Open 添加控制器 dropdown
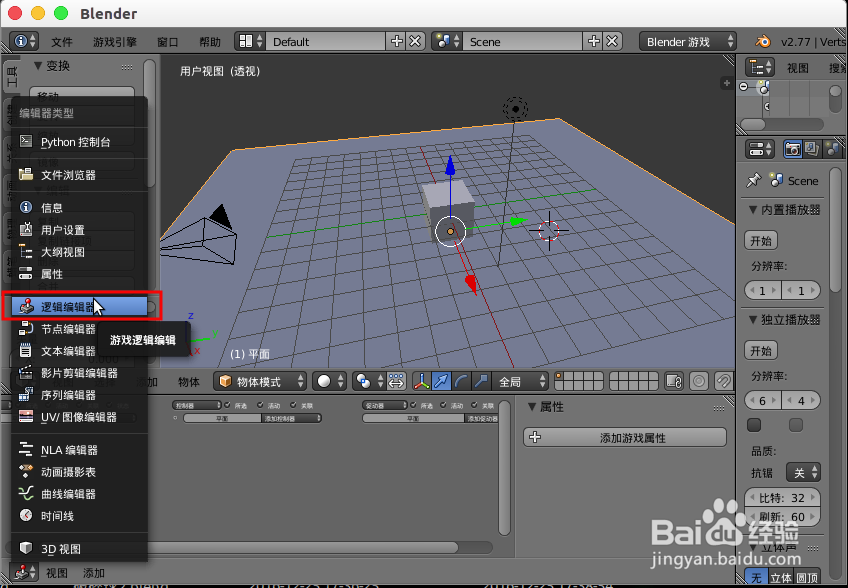The height and width of the screenshot is (588, 848). click(x=292, y=418)
